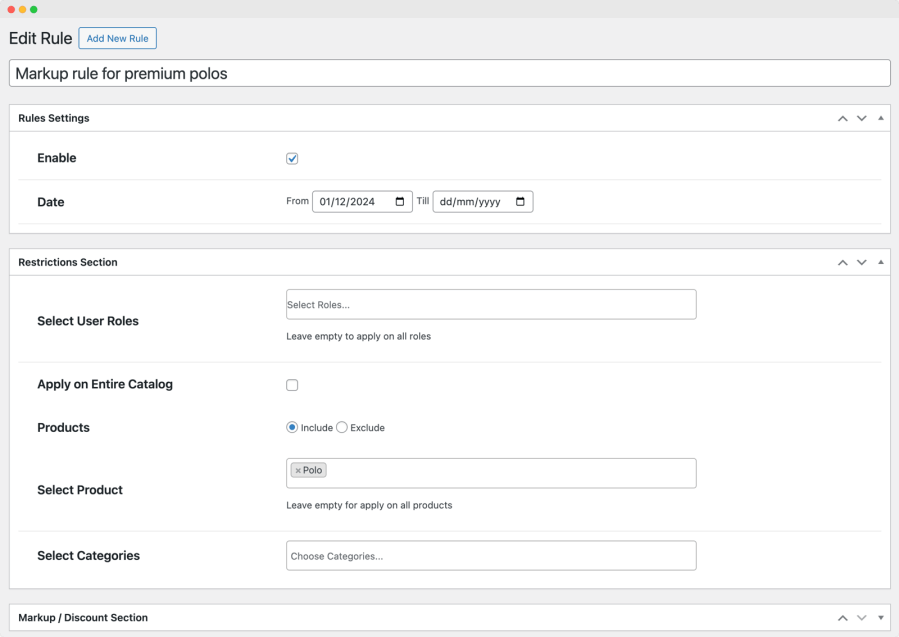Move Rules Settings panel up arrow
The image size is (899, 637).
[x=843, y=118]
